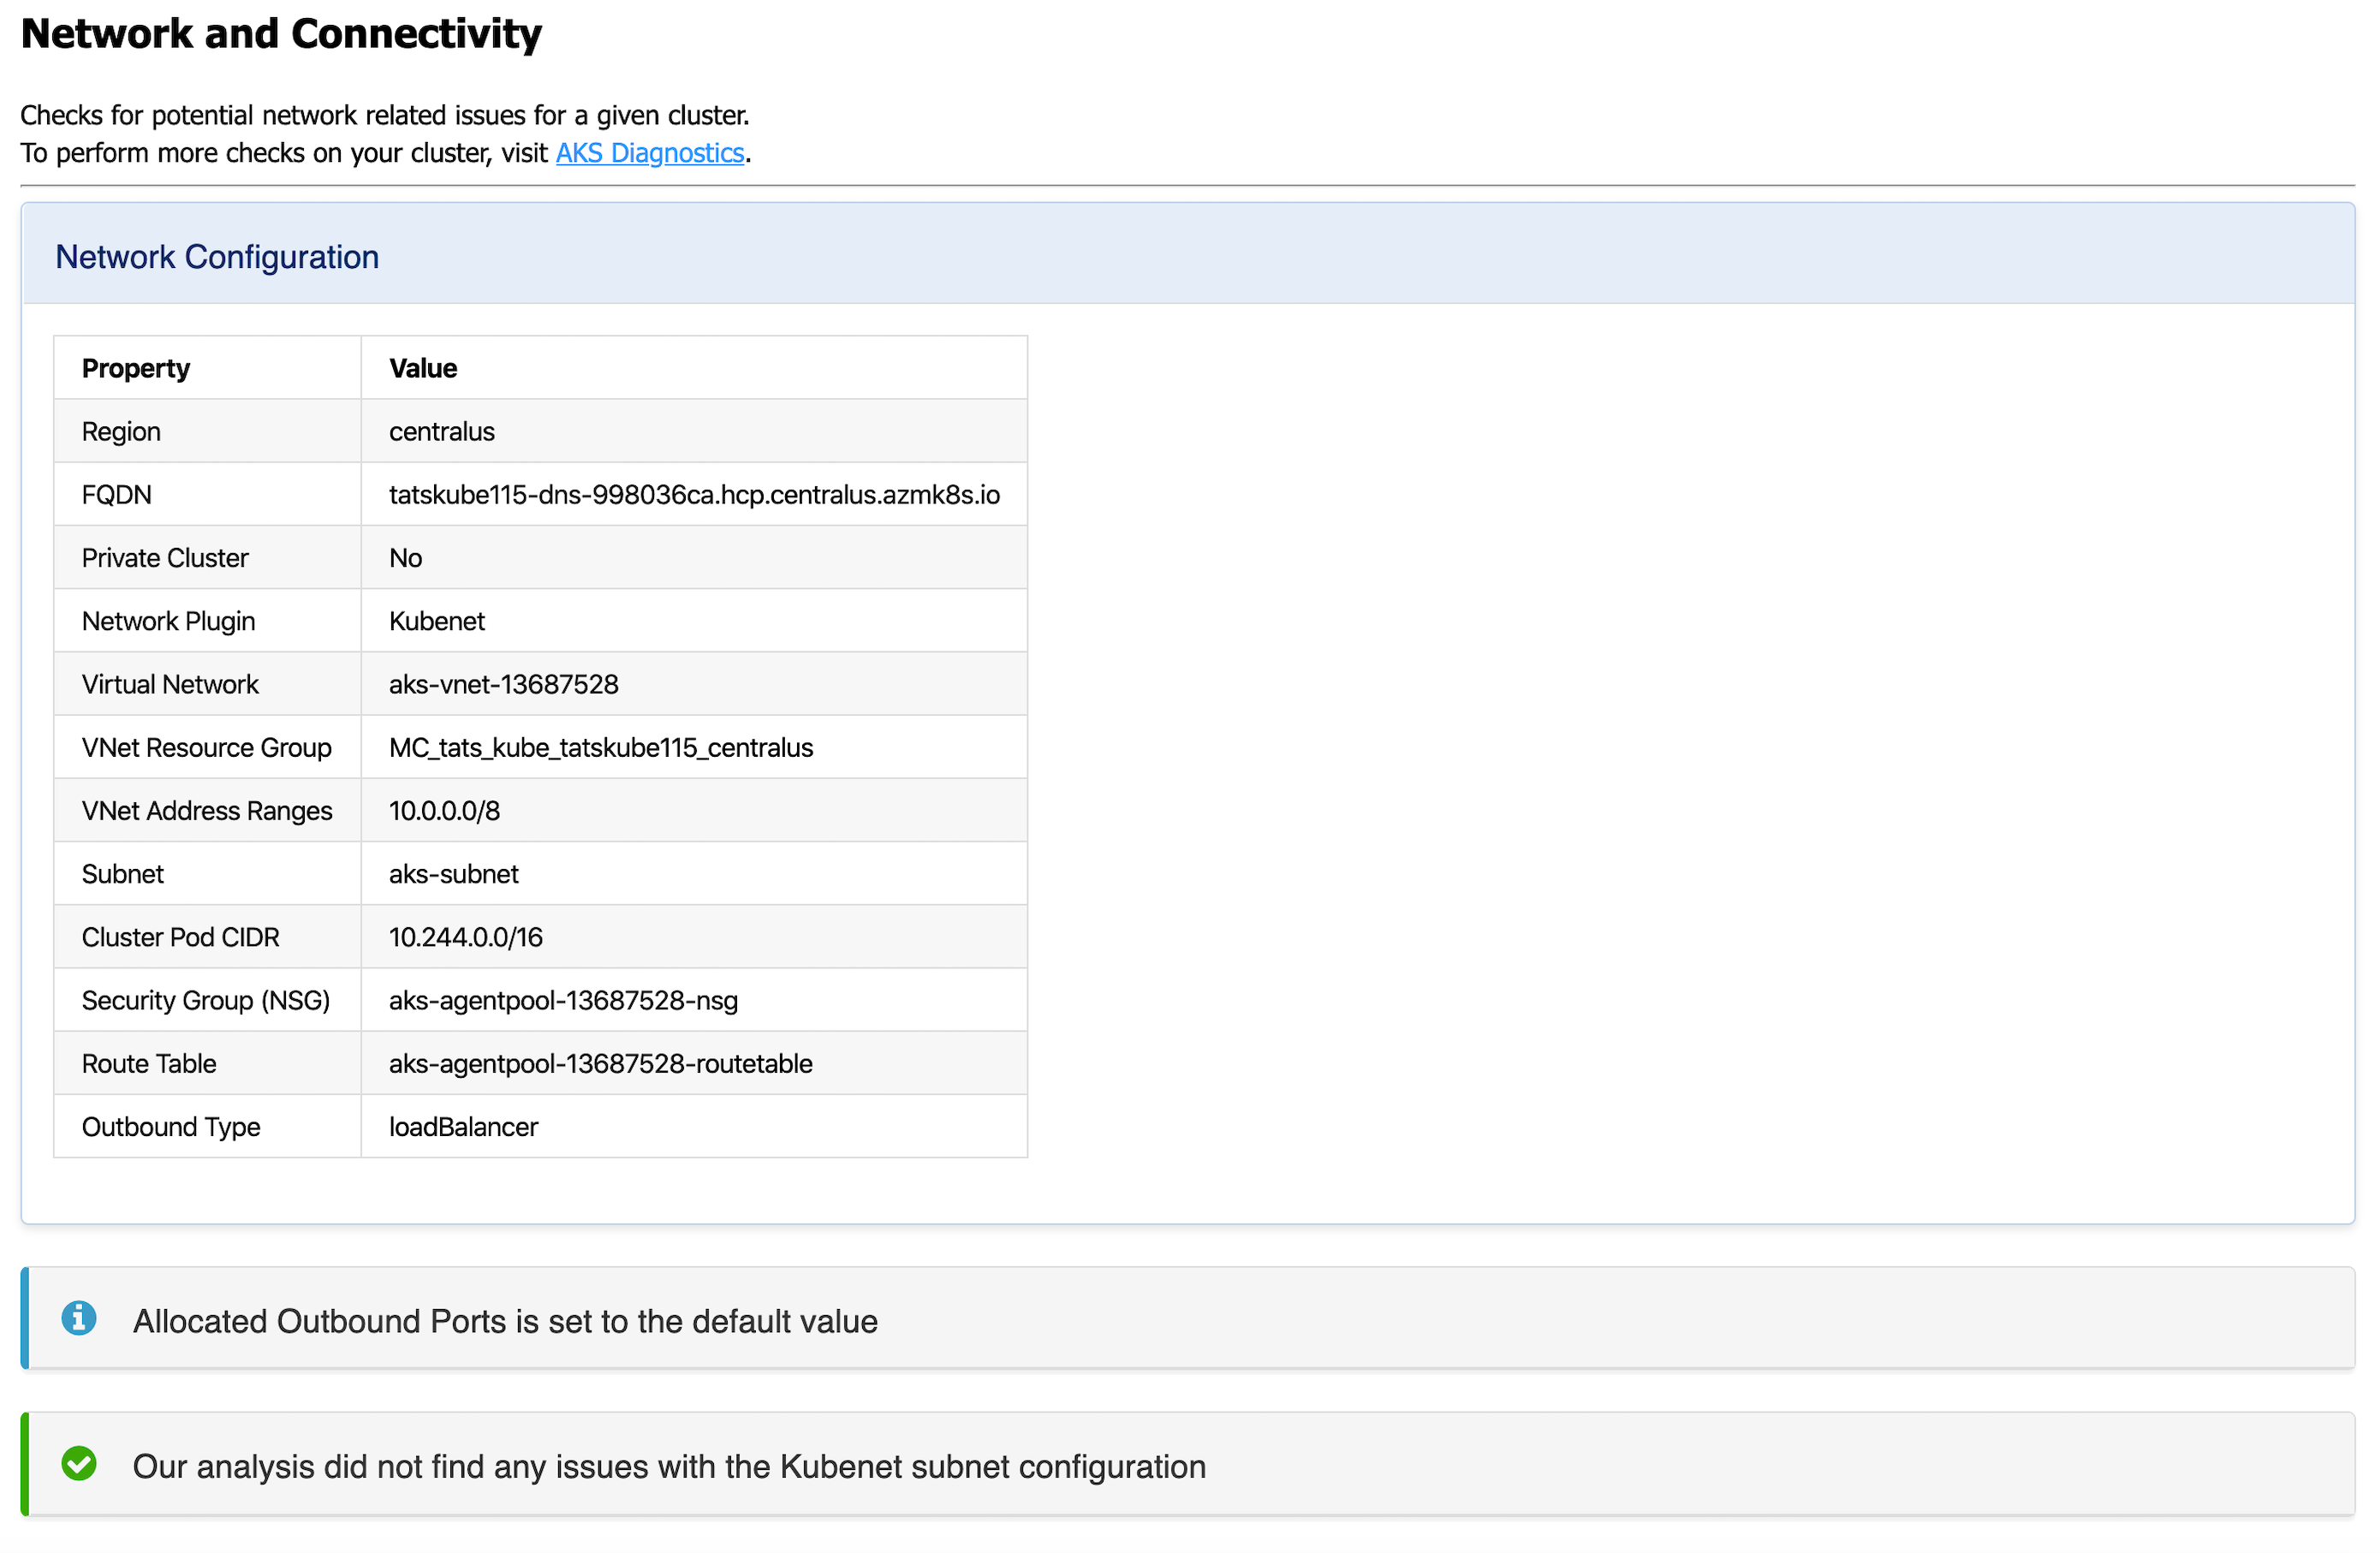Click the Network and Connectivity page heading
The height and width of the screenshot is (1553, 2380).
coord(282,33)
